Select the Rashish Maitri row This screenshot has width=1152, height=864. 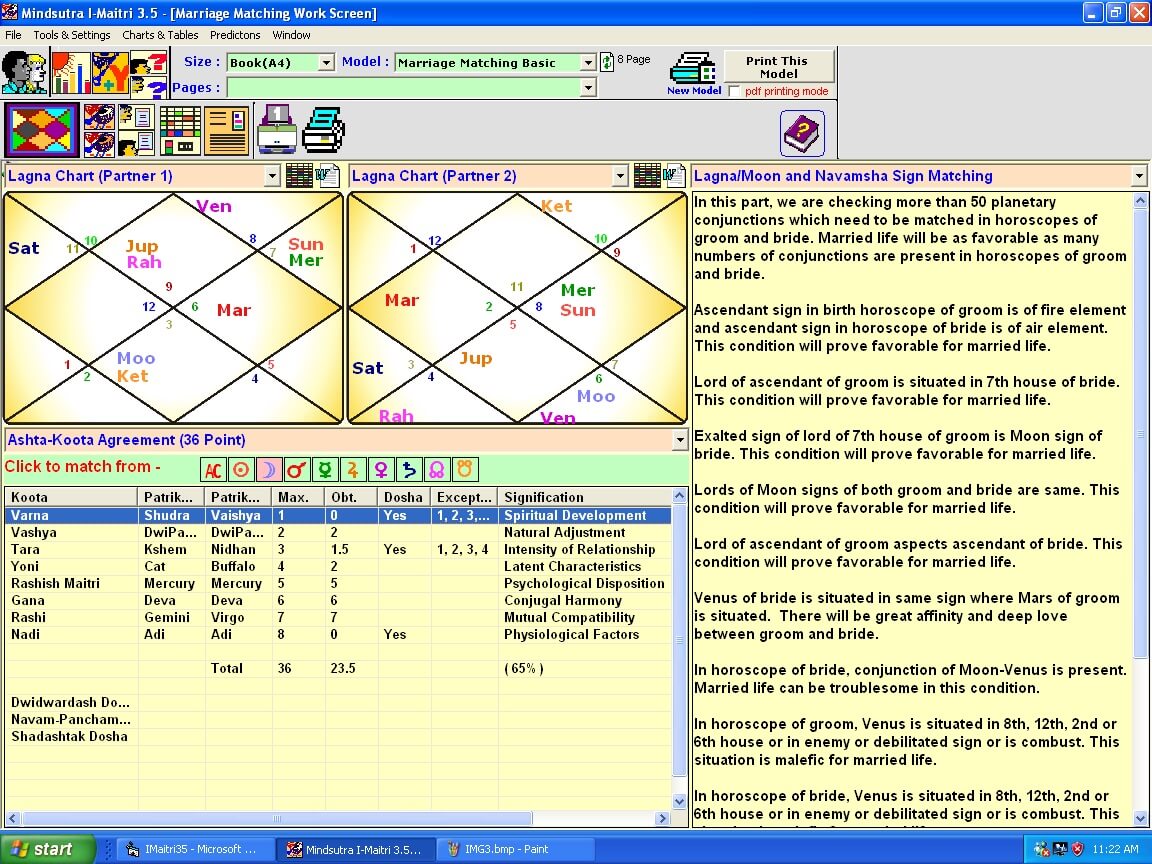point(338,583)
